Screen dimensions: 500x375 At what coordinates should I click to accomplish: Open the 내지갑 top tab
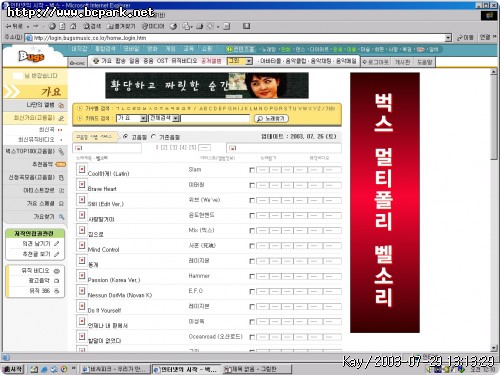click(79, 49)
